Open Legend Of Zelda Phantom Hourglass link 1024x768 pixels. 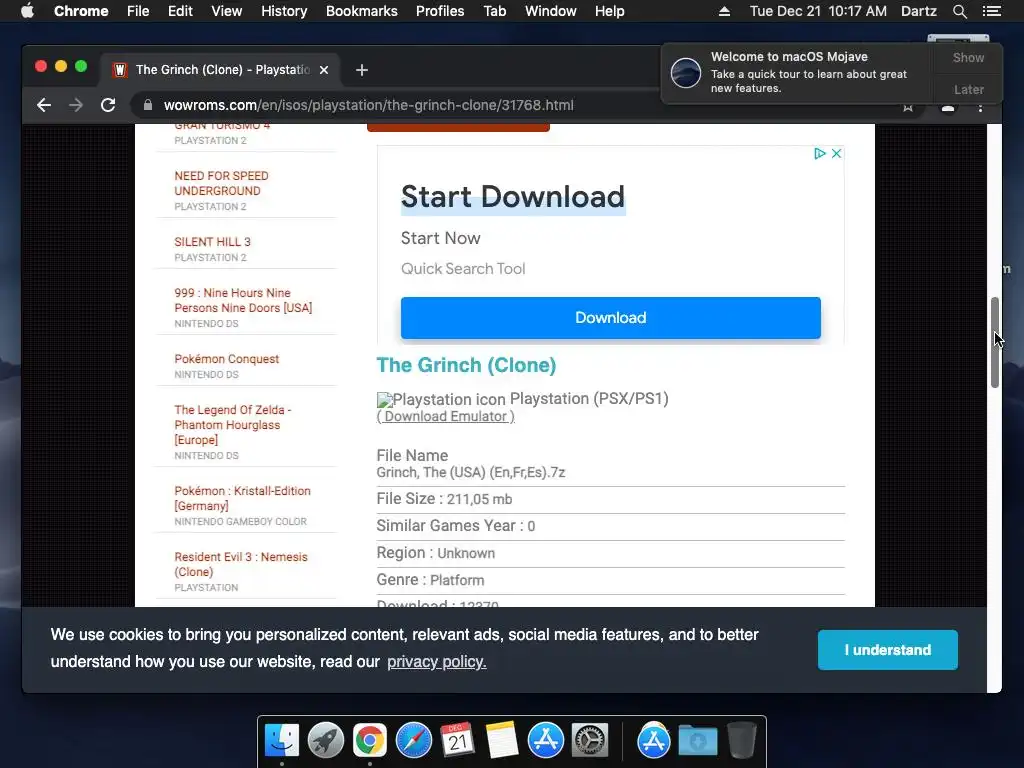pos(232,425)
